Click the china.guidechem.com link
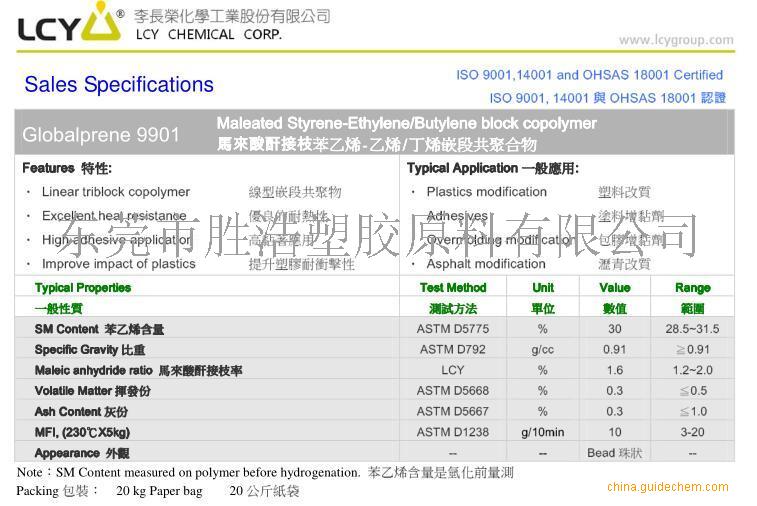Screen dimensions: 757x506 pyautogui.click(x=668, y=487)
